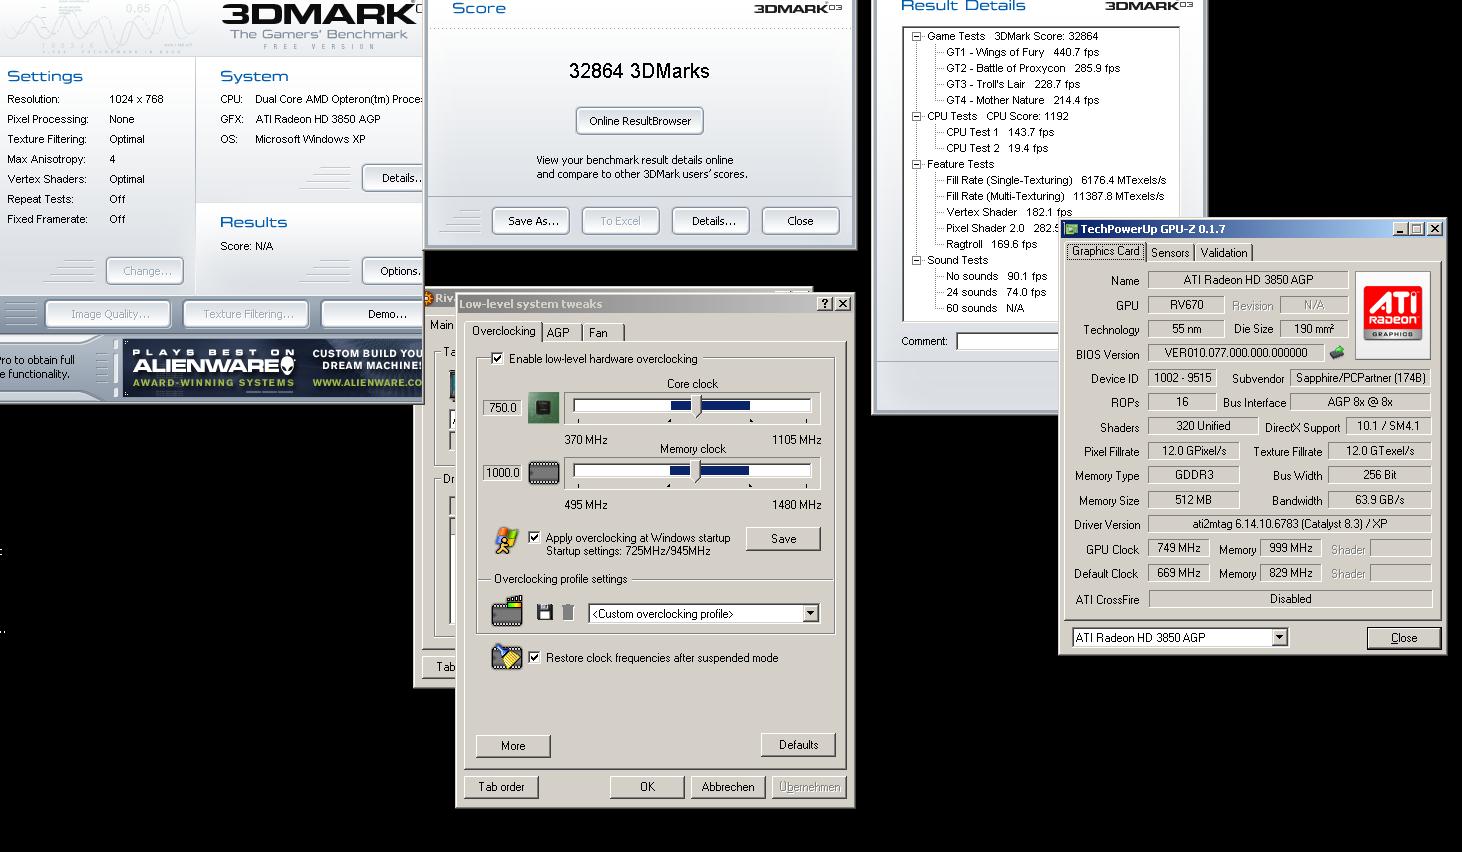The width and height of the screenshot is (1462, 852).
Task: Click the Online ResultBrowser button
Action: pos(640,121)
